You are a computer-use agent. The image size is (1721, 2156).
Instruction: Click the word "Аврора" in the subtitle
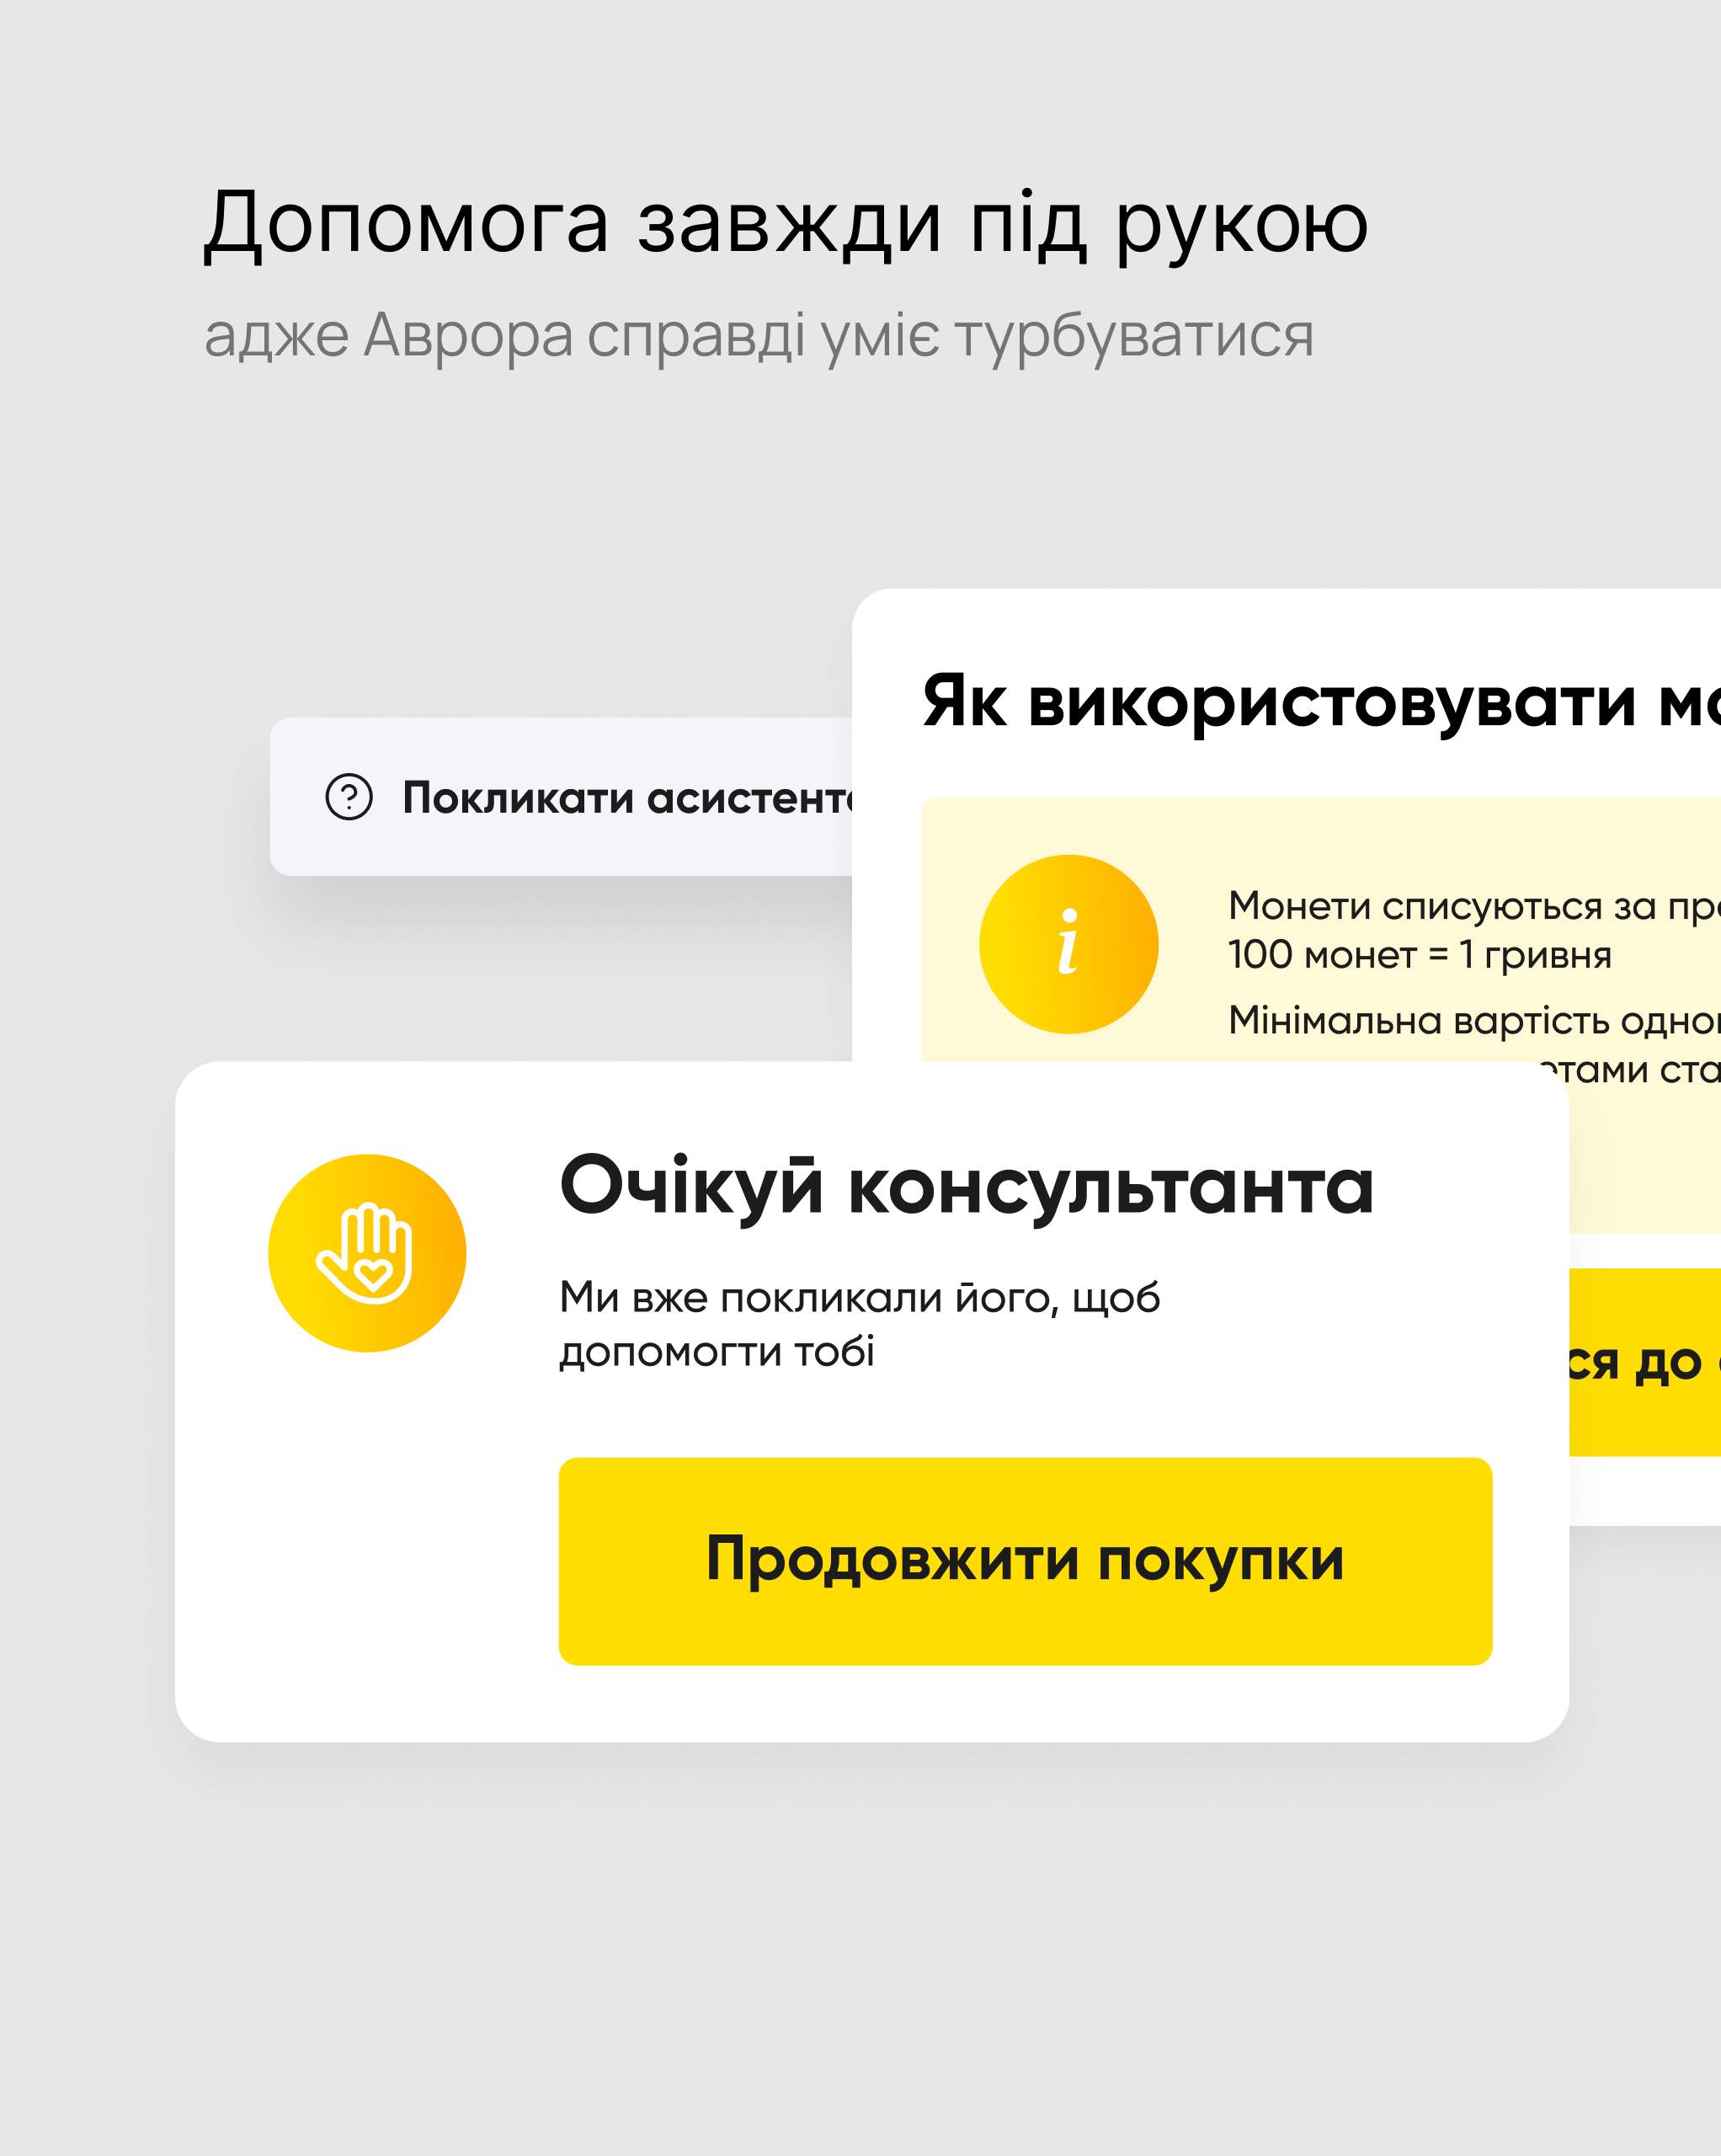click(467, 335)
